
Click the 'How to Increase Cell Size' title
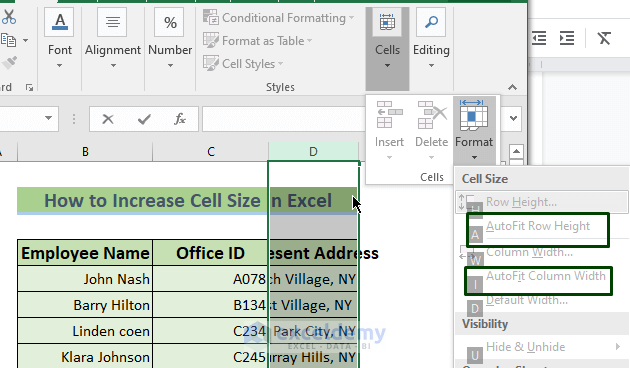(x=152, y=200)
